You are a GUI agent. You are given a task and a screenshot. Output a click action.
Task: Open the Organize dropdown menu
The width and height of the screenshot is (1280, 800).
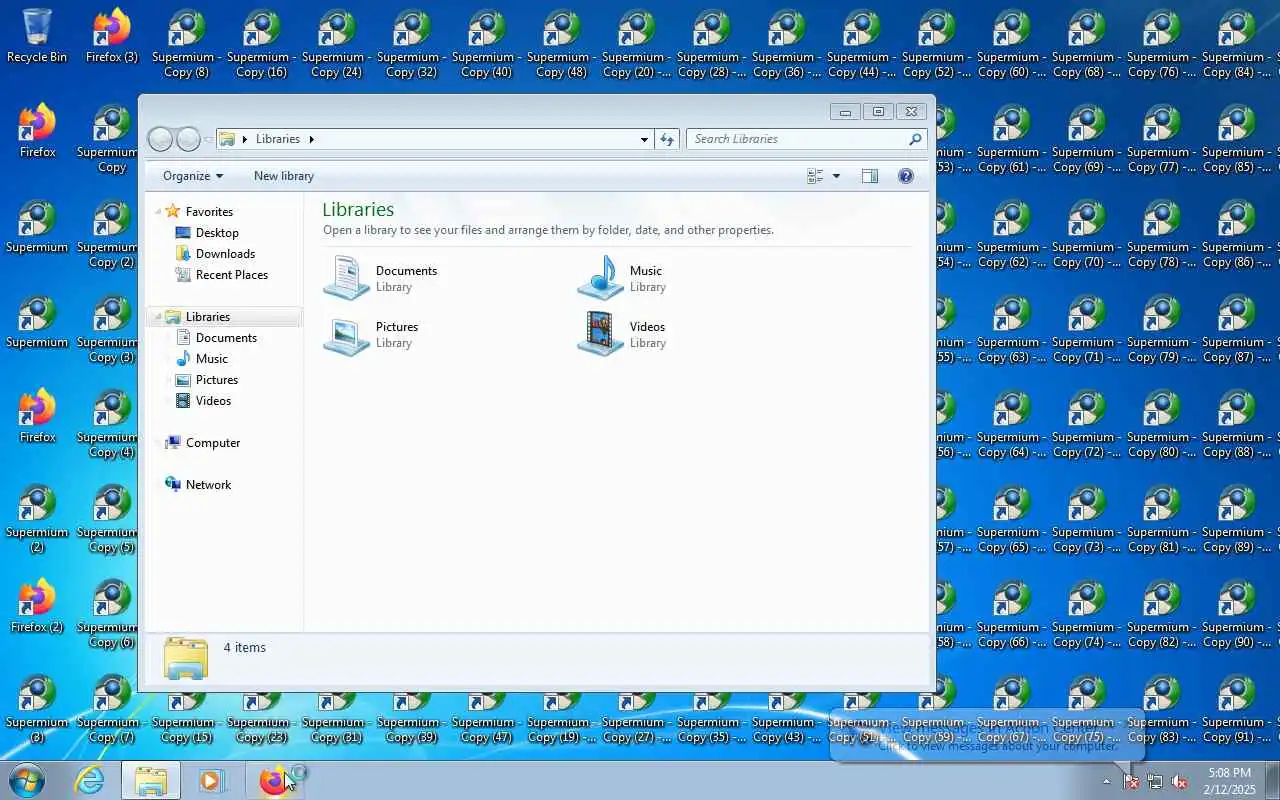(x=193, y=176)
